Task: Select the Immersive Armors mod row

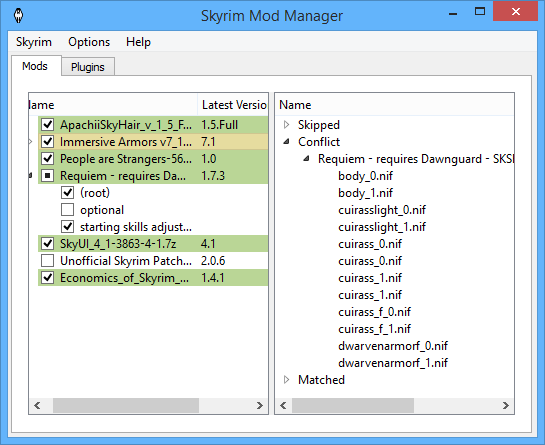Action: 153,141
